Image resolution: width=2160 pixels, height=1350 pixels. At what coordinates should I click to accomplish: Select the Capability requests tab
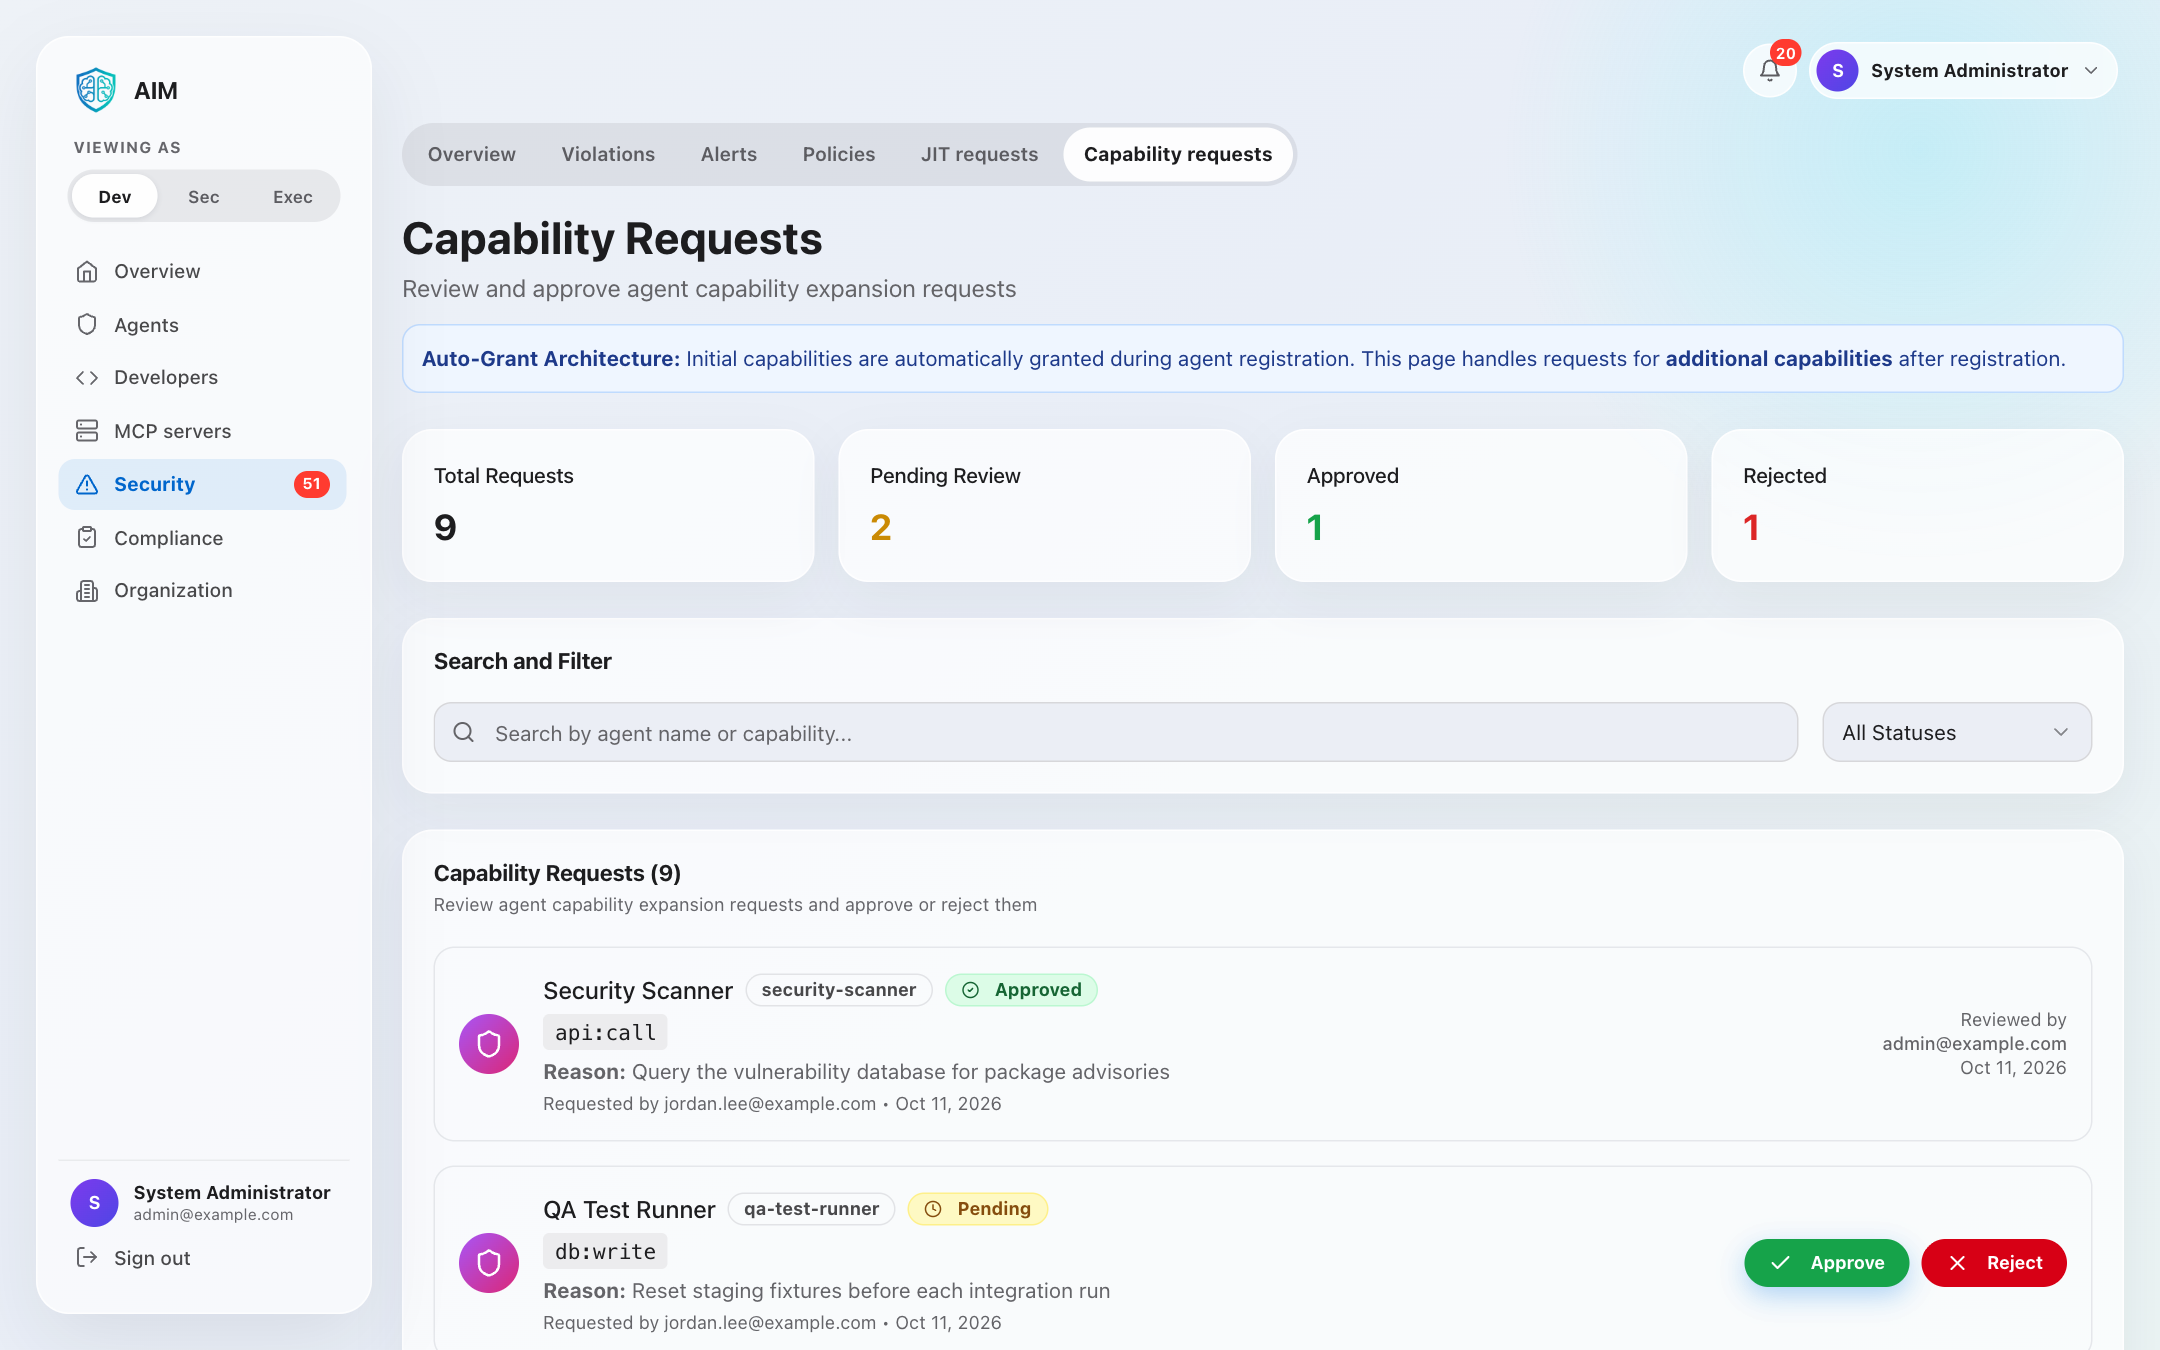(1178, 154)
